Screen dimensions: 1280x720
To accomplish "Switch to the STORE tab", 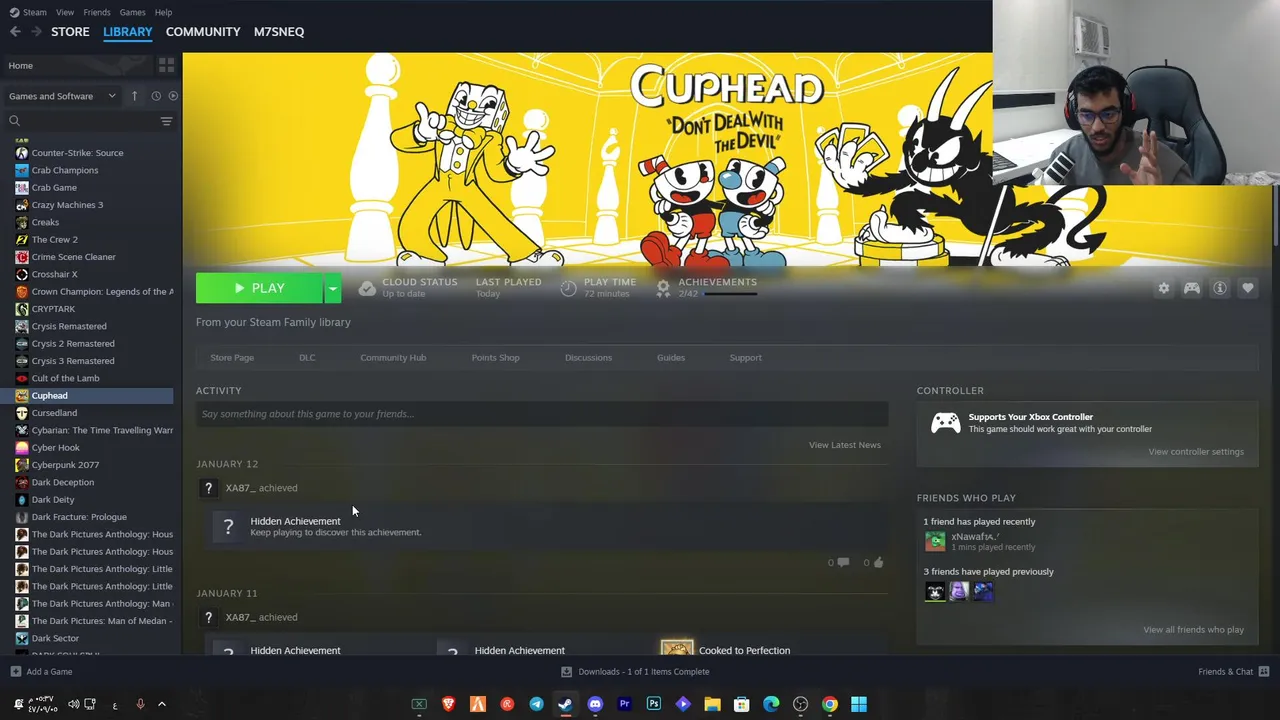I will tap(70, 31).
